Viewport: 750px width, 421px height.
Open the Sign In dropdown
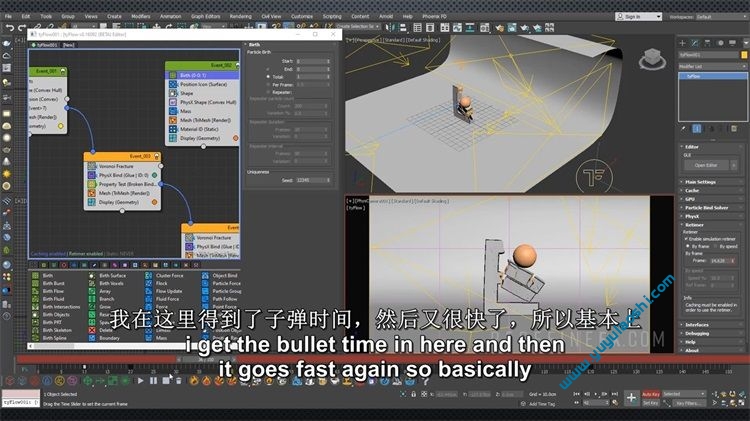tap(639, 17)
